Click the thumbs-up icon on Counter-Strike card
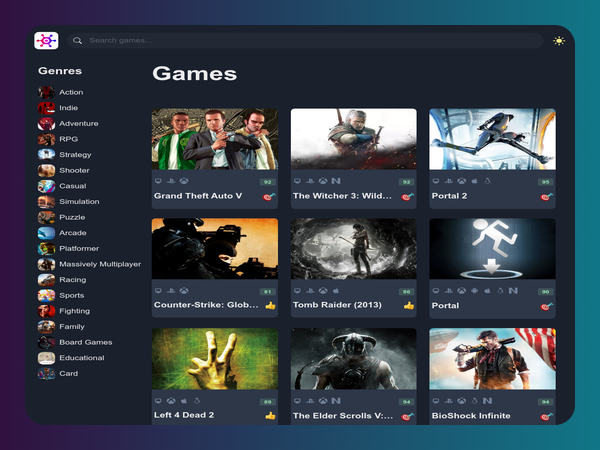Image resolution: width=600 pixels, height=450 pixels. [270, 306]
